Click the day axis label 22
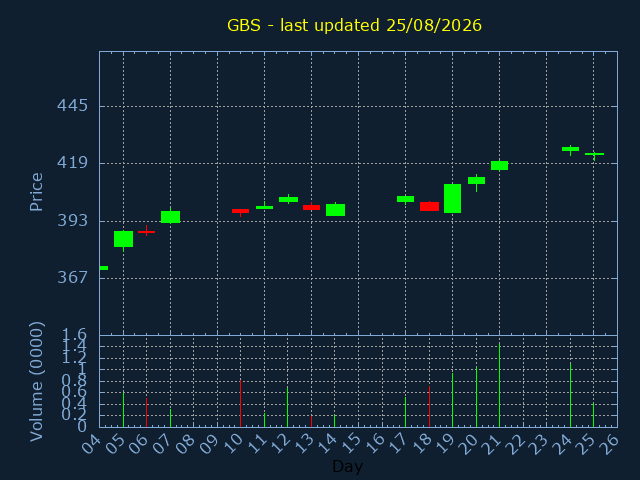Image resolution: width=640 pixels, height=480 pixels. tap(514, 444)
